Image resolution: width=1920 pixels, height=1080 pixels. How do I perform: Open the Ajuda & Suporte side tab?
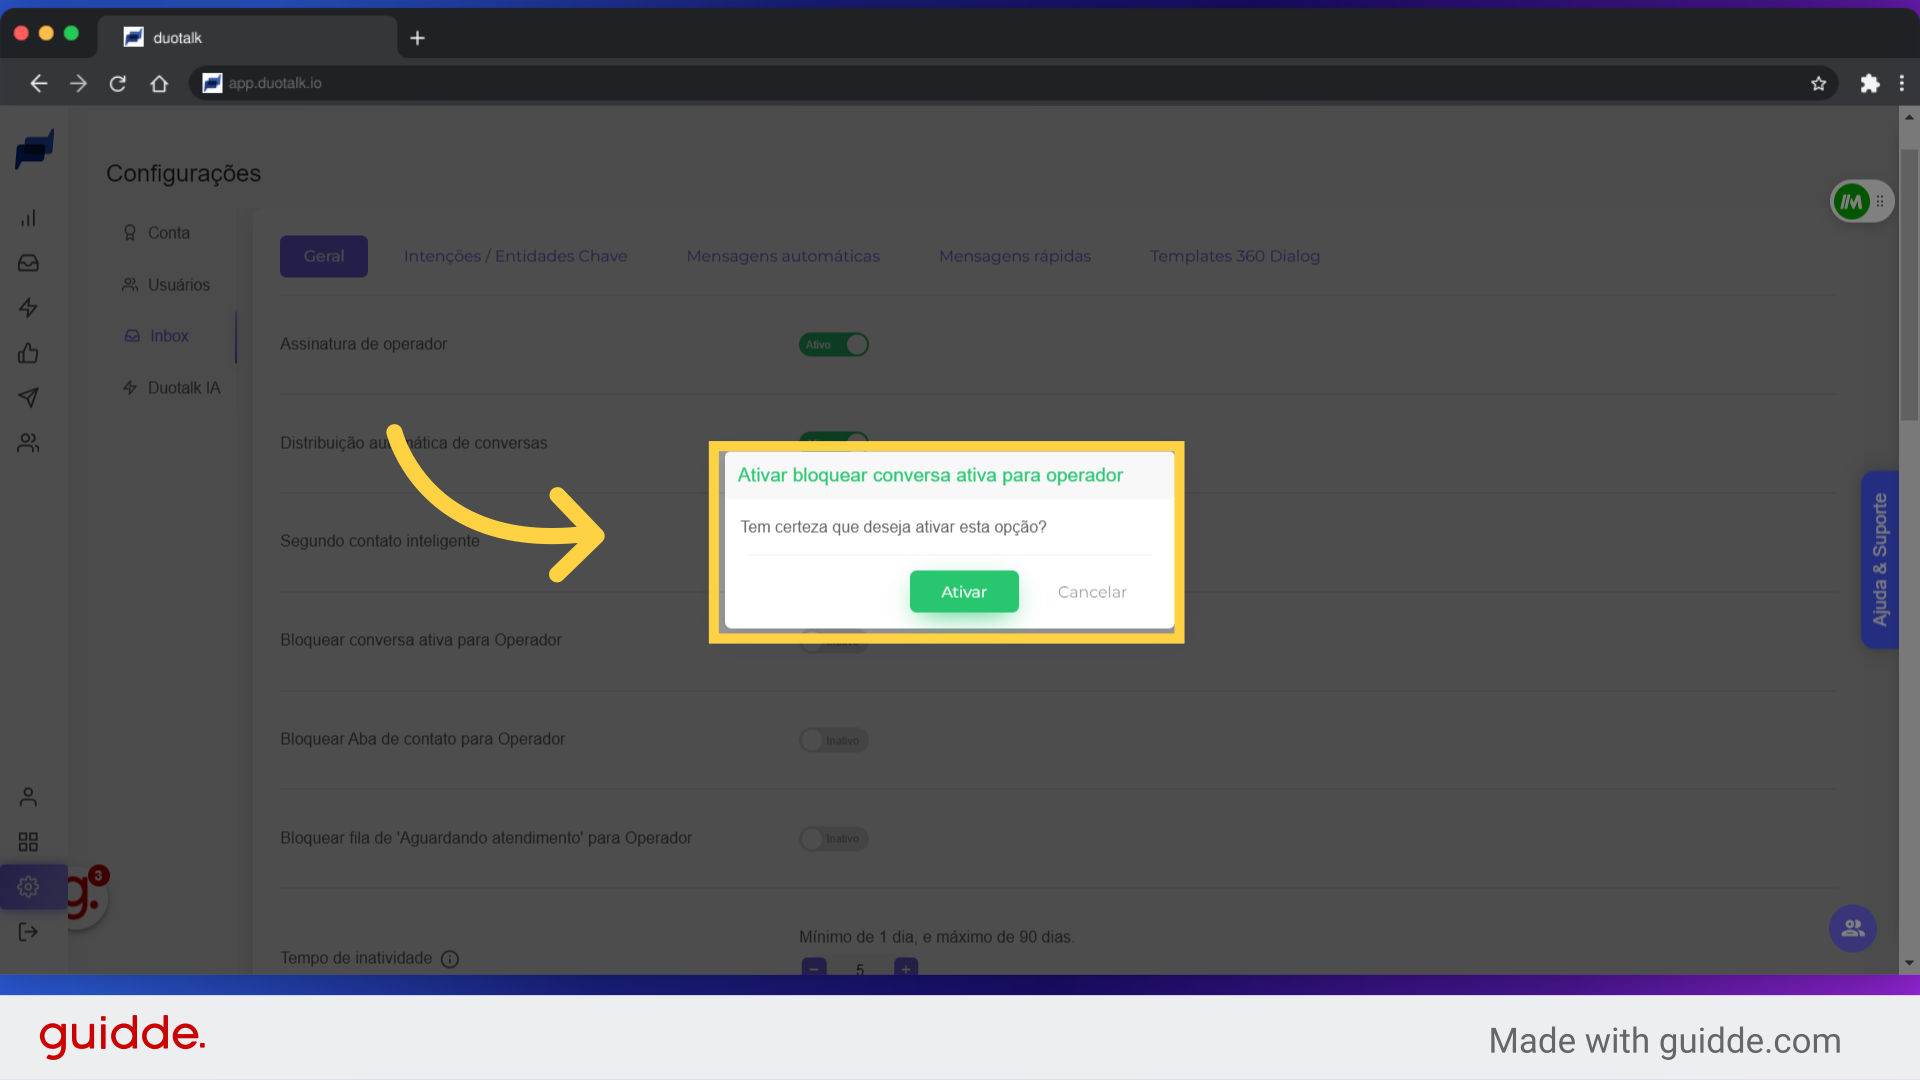coord(1880,560)
